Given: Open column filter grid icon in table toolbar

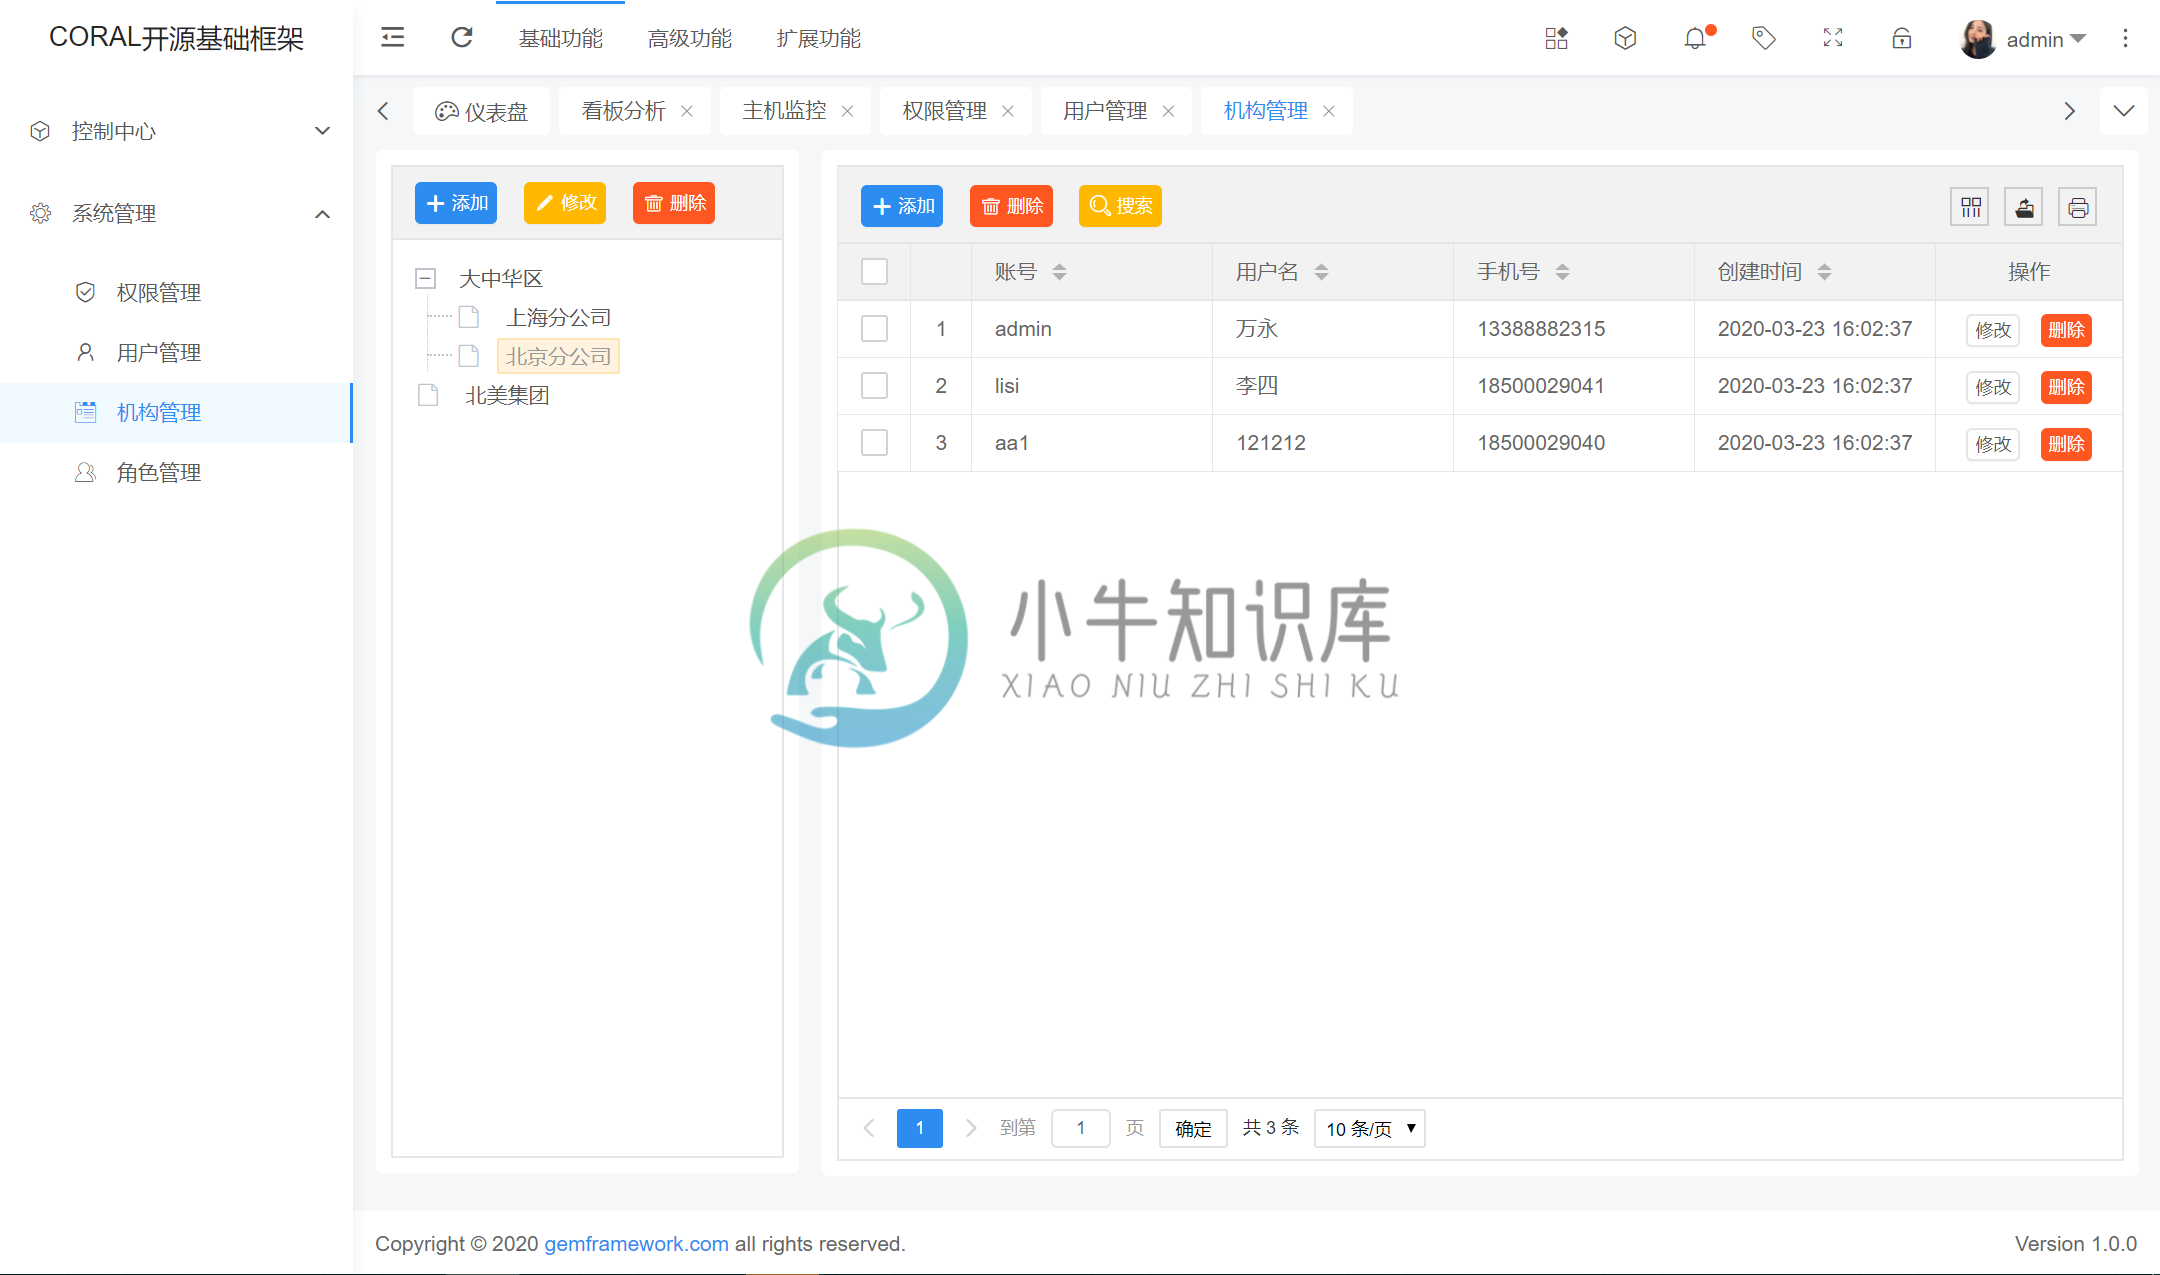Looking at the screenshot, I should tap(1970, 207).
